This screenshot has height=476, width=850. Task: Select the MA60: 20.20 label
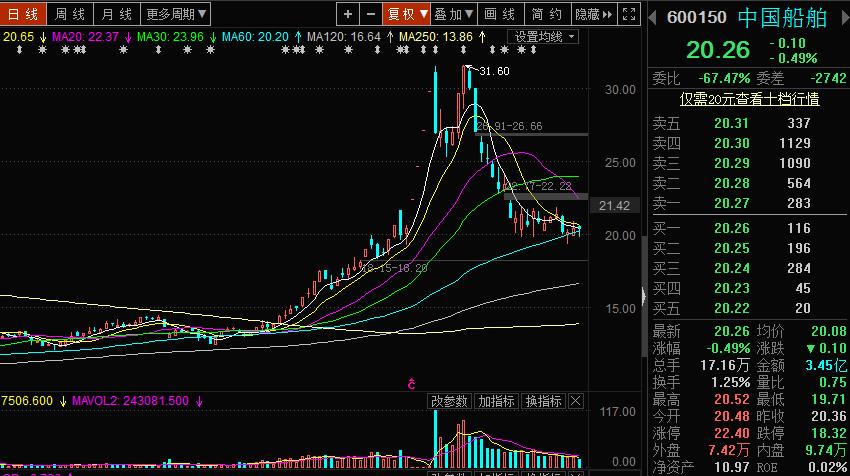coord(255,37)
